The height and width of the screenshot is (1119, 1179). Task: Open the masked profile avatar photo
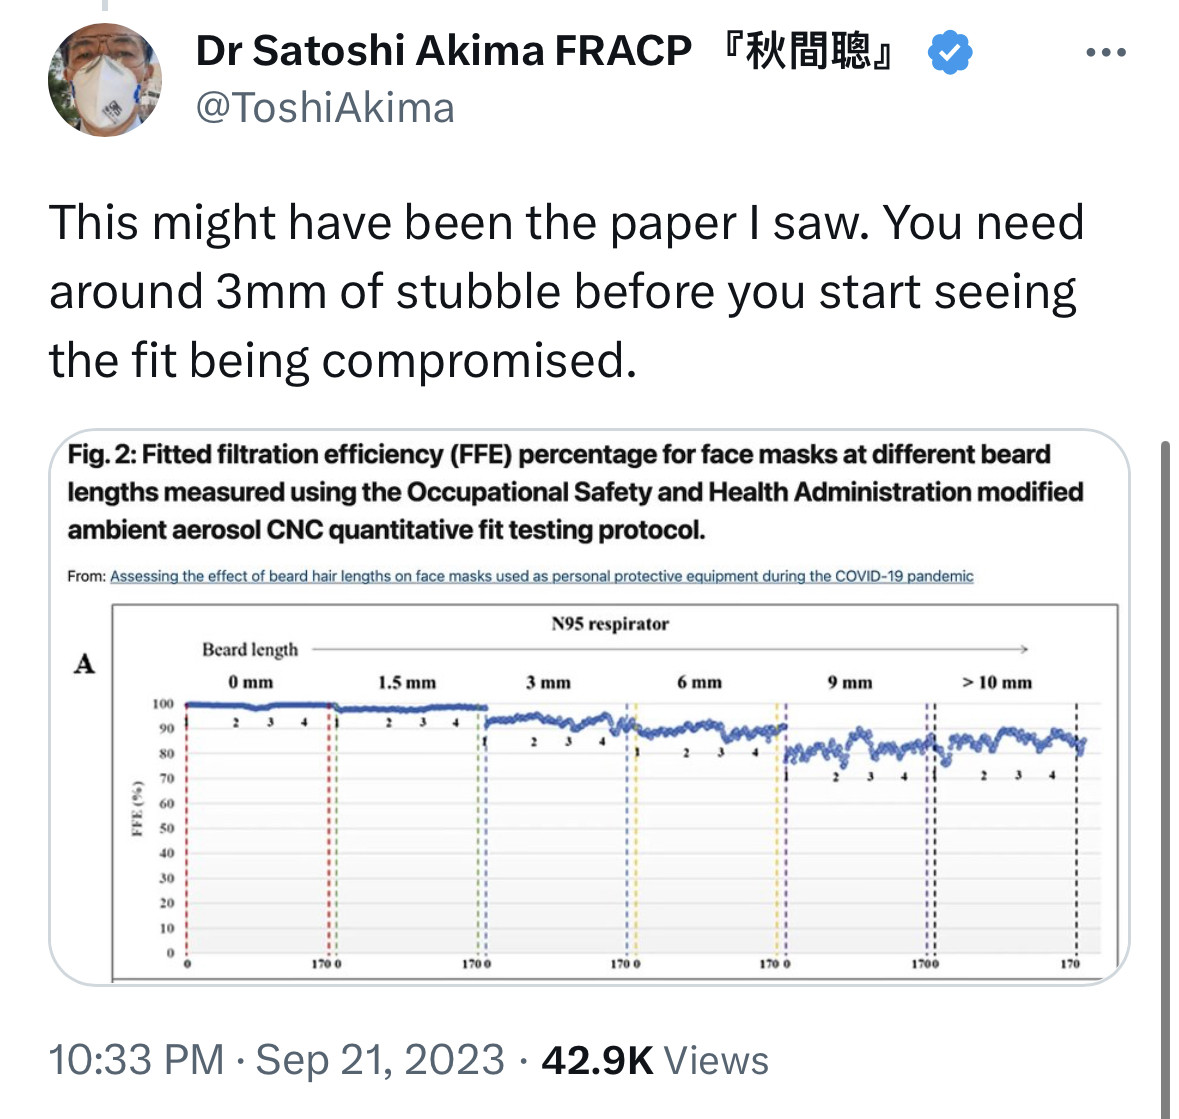point(105,80)
